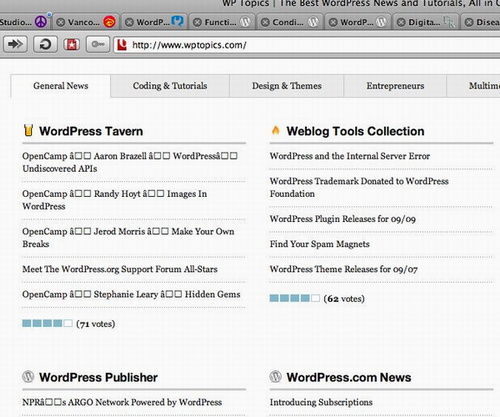
Task: Open the Coding & Tutorials tab
Action: coord(170,86)
